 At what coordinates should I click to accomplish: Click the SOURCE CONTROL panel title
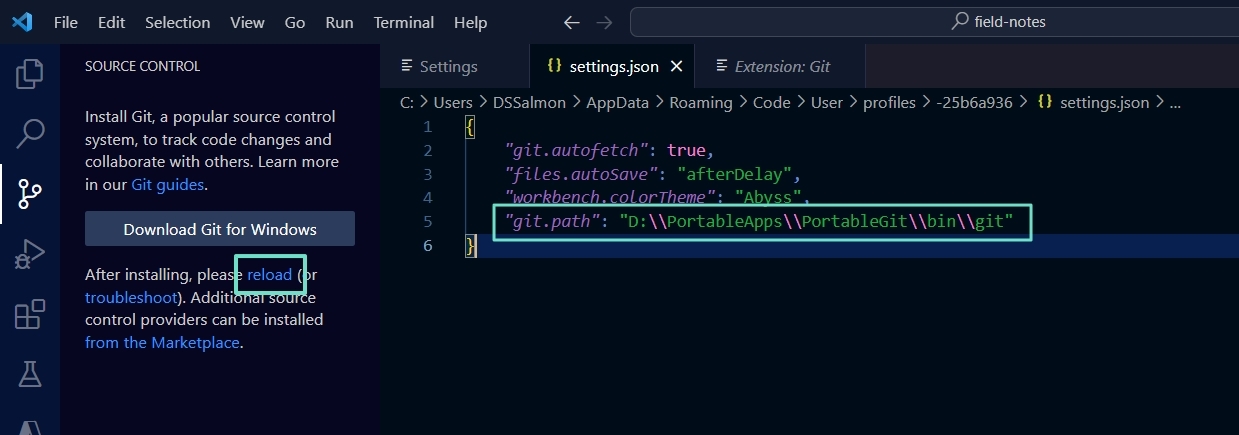click(142, 66)
